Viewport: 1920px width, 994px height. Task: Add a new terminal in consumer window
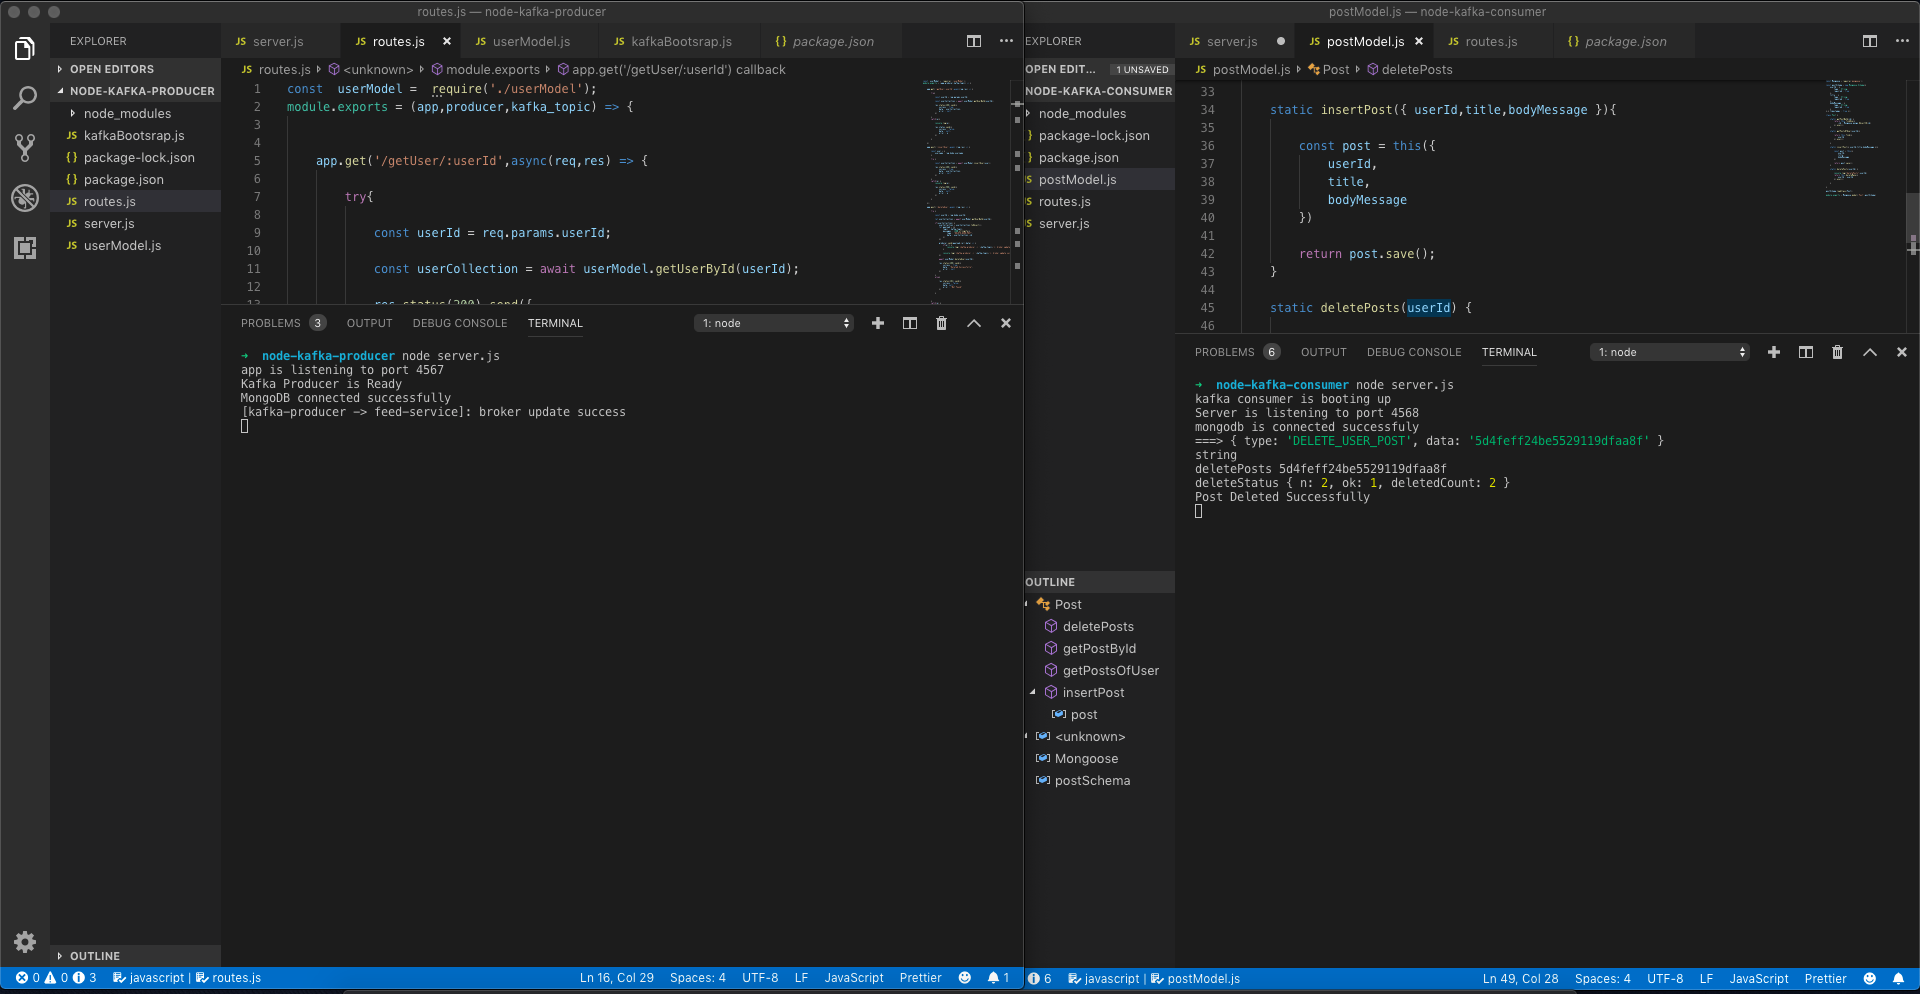(1773, 352)
